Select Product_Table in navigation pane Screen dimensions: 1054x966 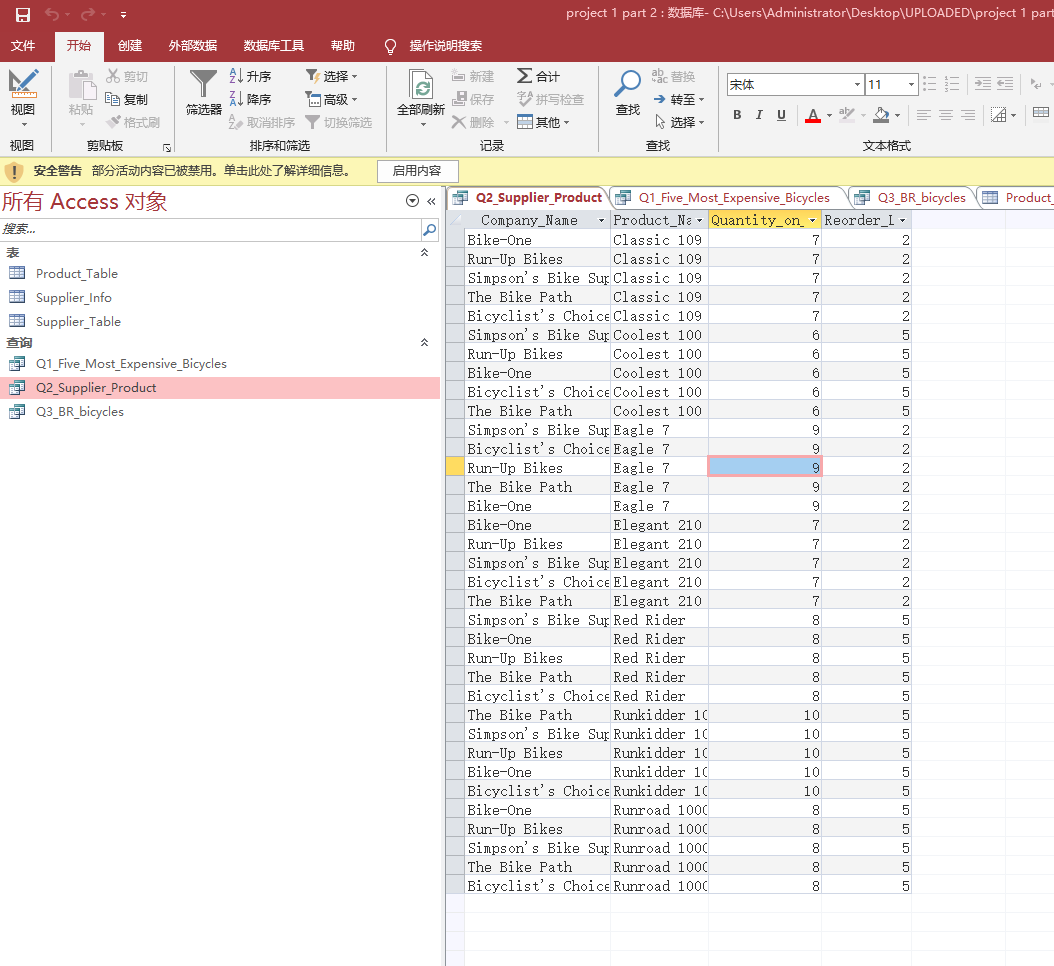coord(77,274)
